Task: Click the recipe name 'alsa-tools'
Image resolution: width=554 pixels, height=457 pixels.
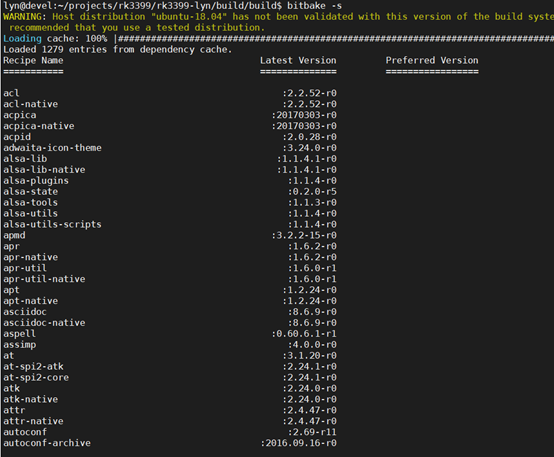Action: (30, 203)
